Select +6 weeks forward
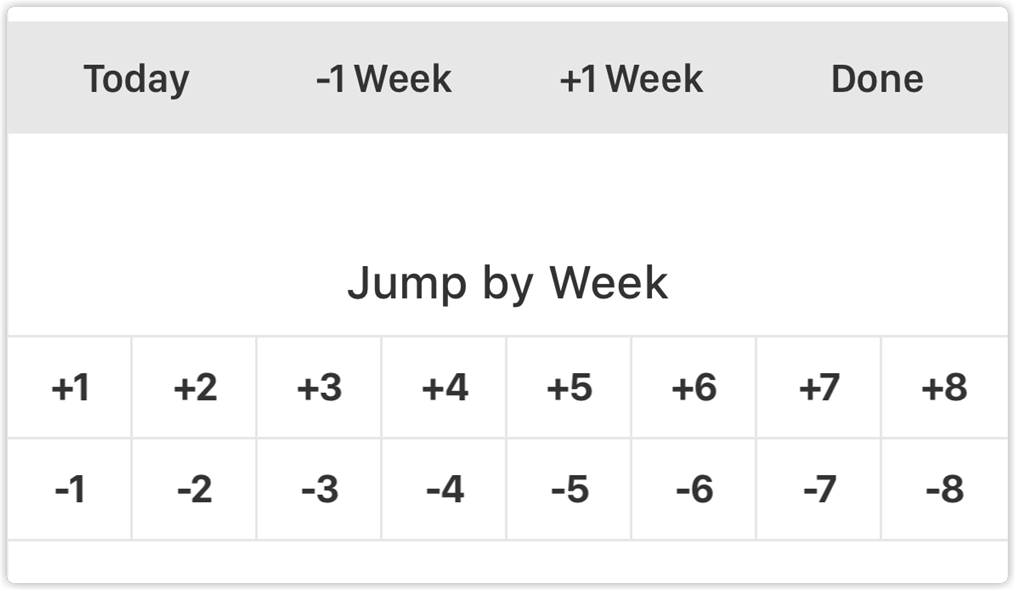 coord(694,388)
